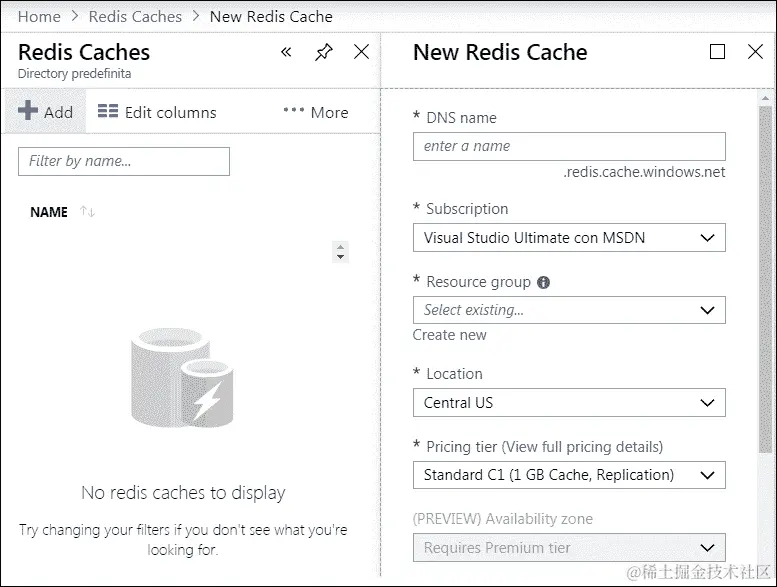
Task: Open Edit columns
Action: (157, 112)
